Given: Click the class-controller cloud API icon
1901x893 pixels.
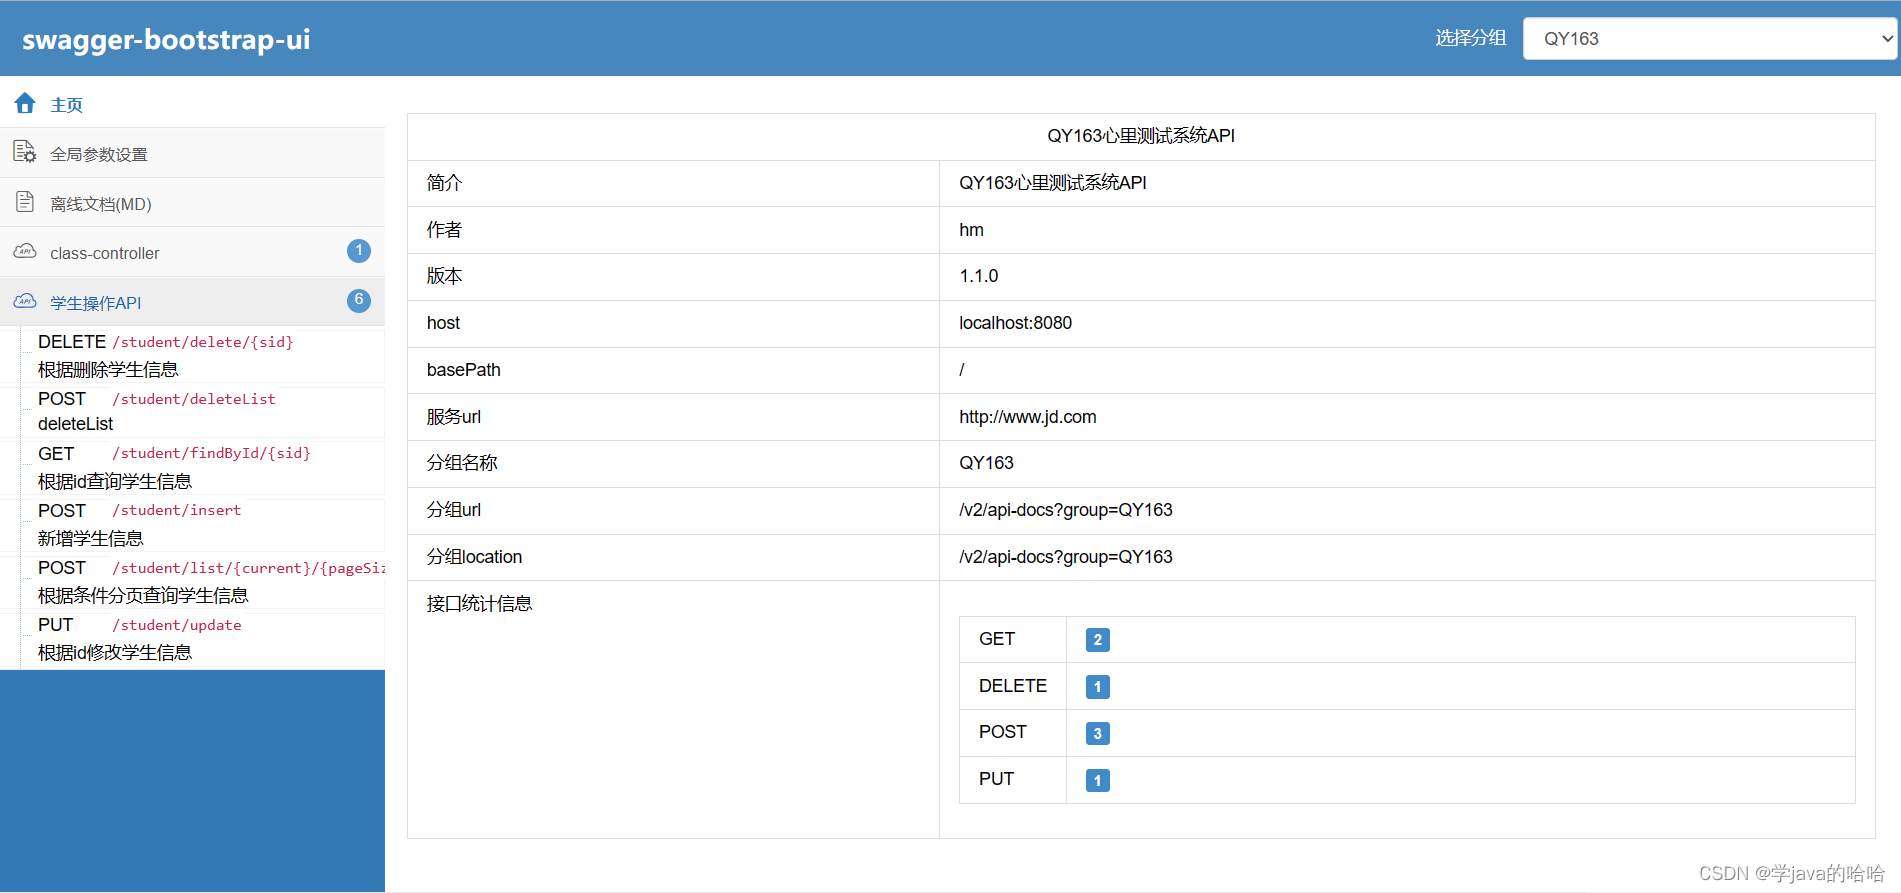Looking at the screenshot, I should coord(25,251).
